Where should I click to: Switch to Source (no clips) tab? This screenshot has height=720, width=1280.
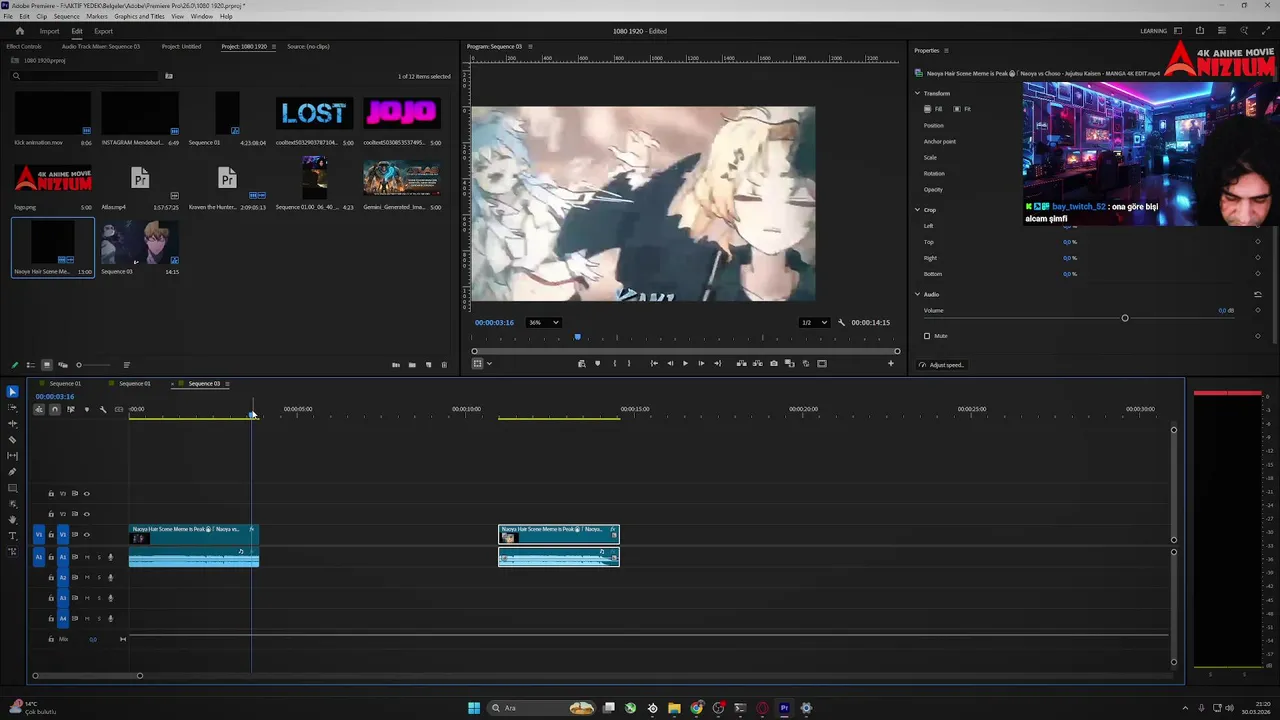308,46
